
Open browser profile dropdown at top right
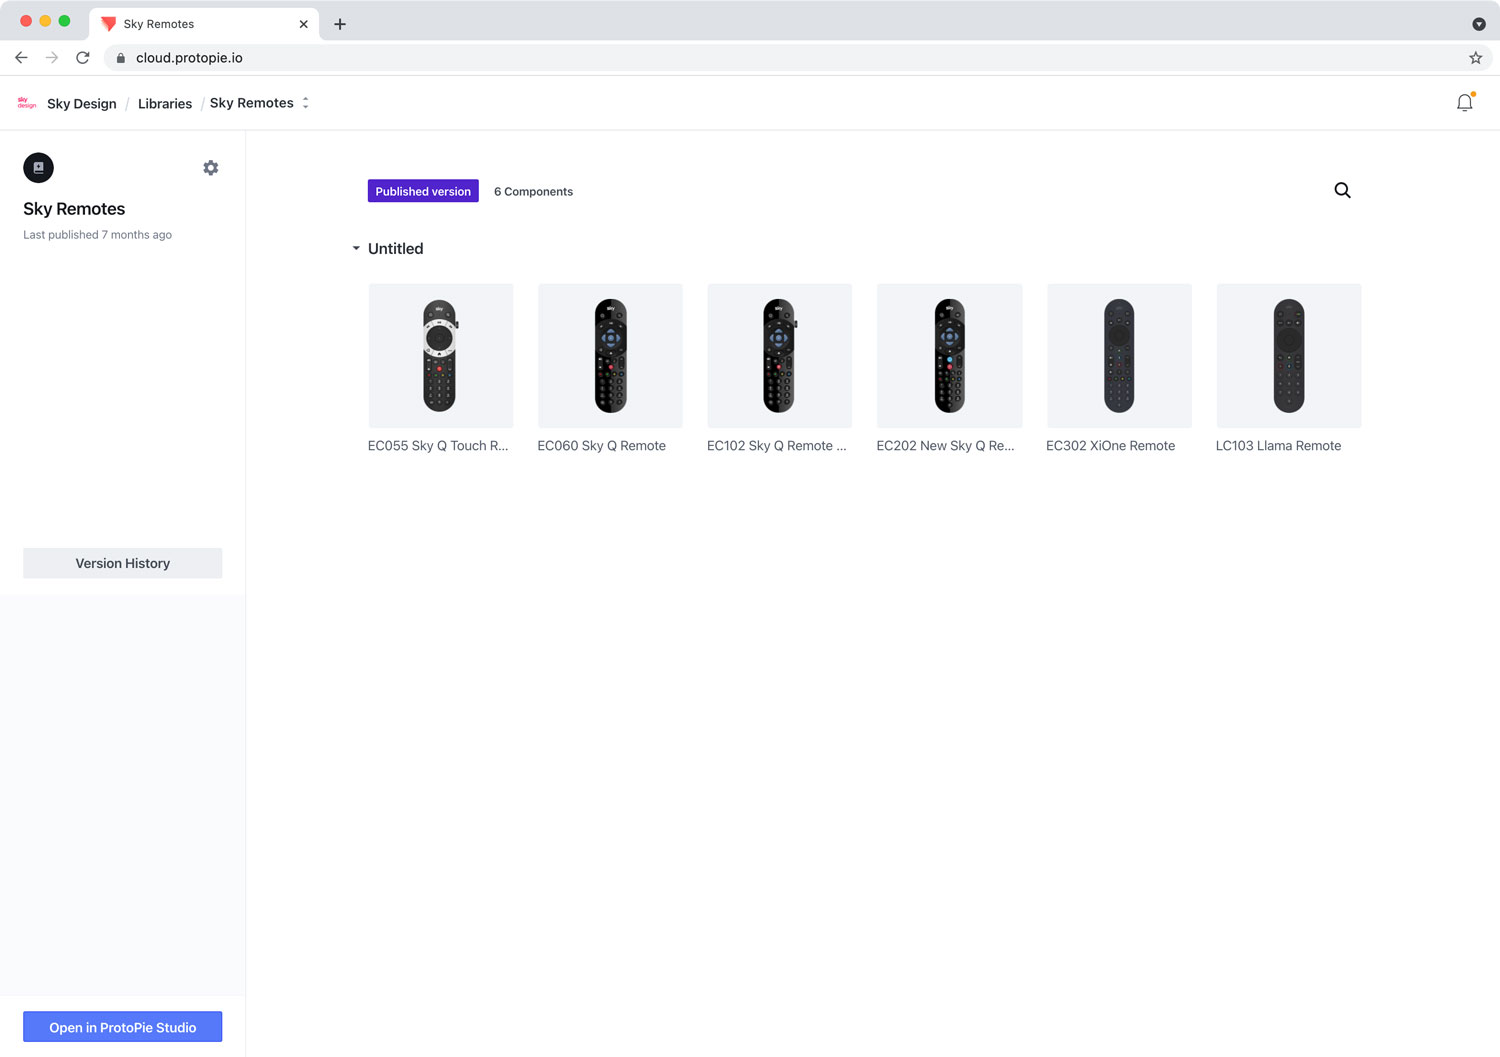[x=1479, y=24]
